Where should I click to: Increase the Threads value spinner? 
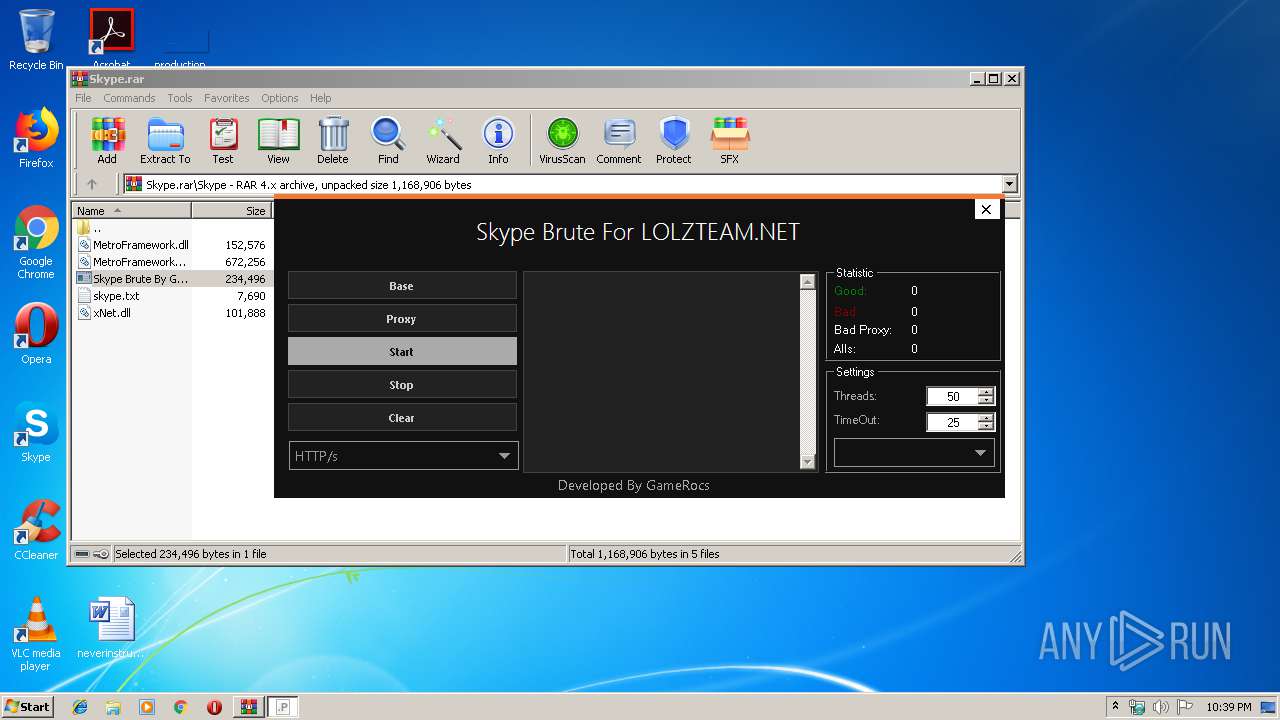986,392
